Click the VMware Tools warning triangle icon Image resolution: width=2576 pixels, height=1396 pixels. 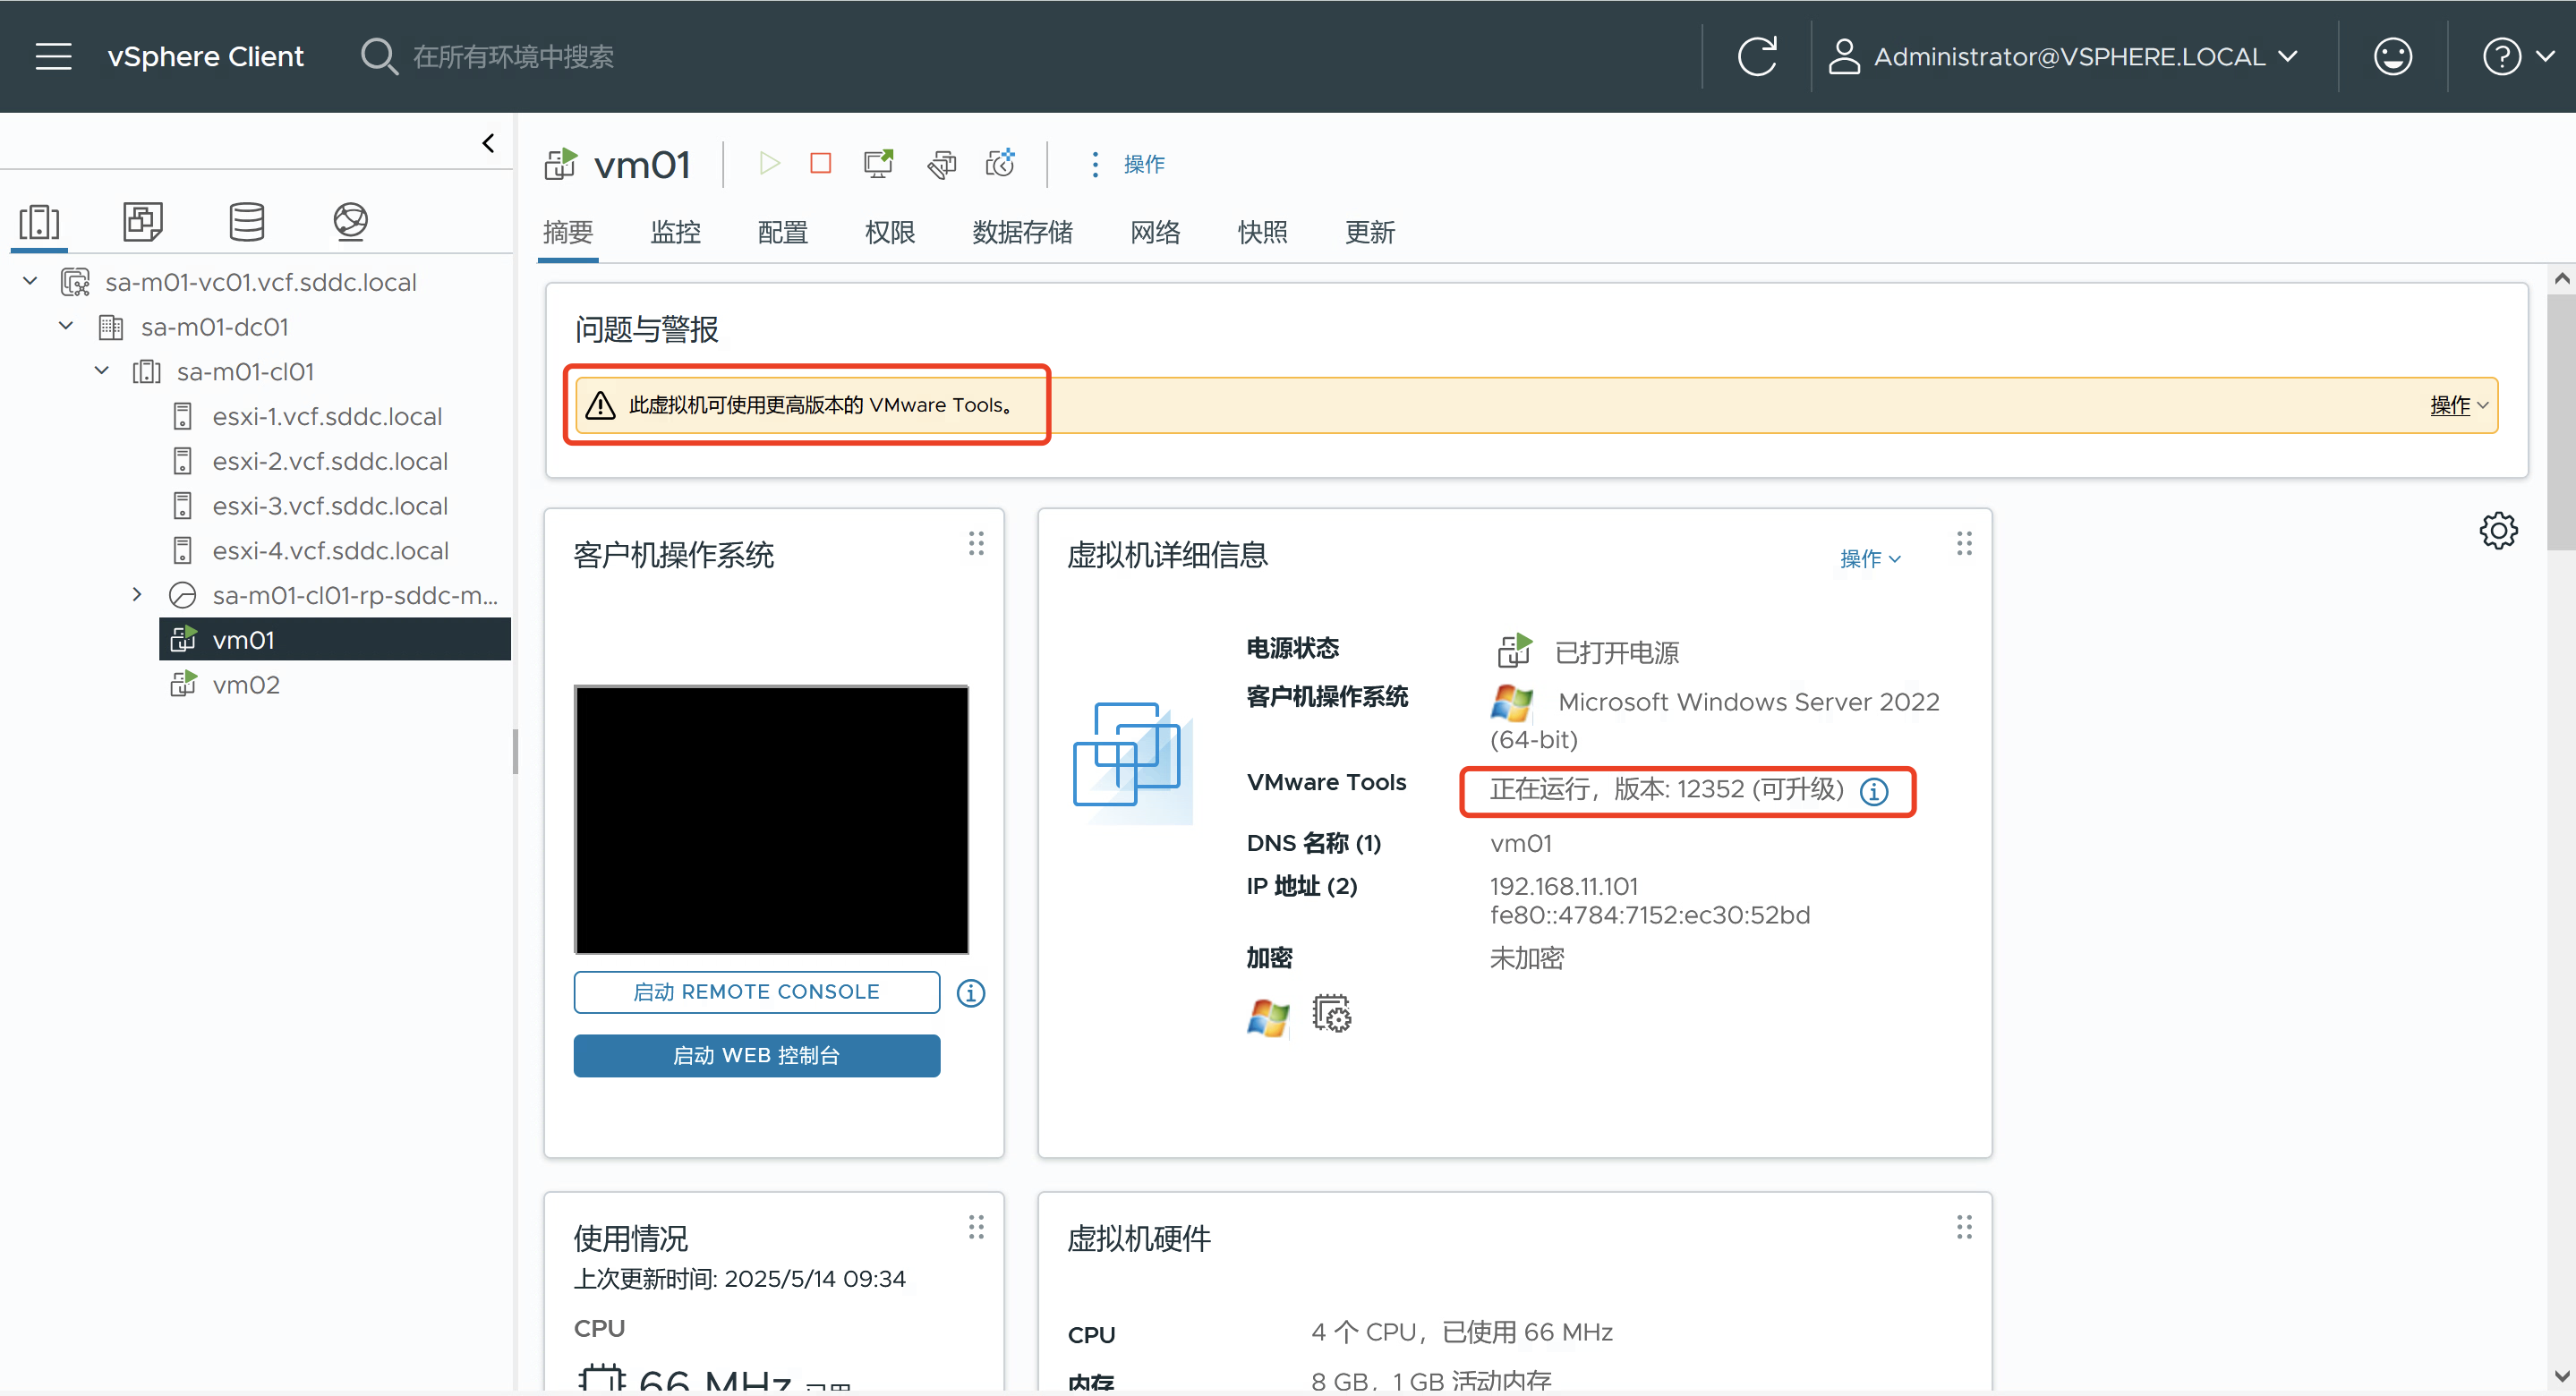(x=600, y=405)
